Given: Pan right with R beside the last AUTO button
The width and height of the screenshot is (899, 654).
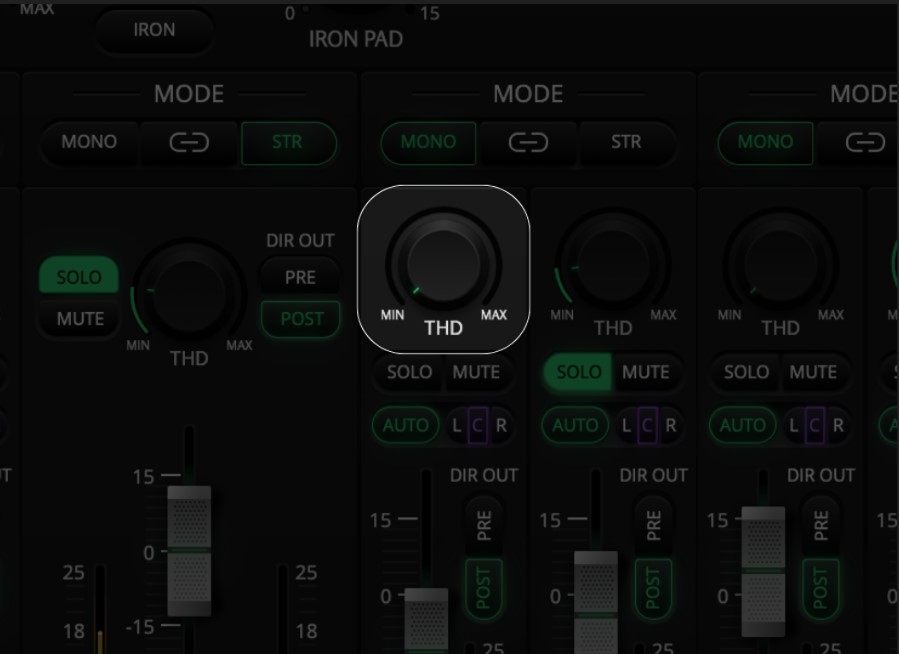Looking at the screenshot, I should pos(838,425).
